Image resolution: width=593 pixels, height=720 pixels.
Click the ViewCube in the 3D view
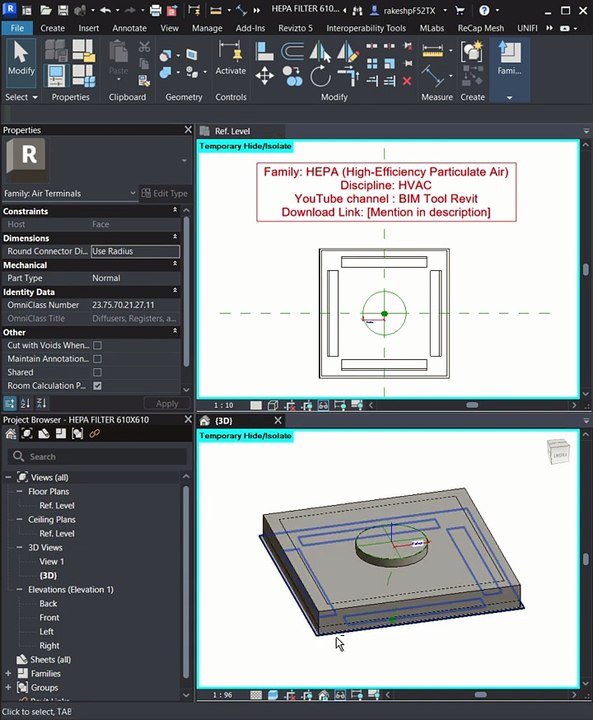(x=558, y=450)
